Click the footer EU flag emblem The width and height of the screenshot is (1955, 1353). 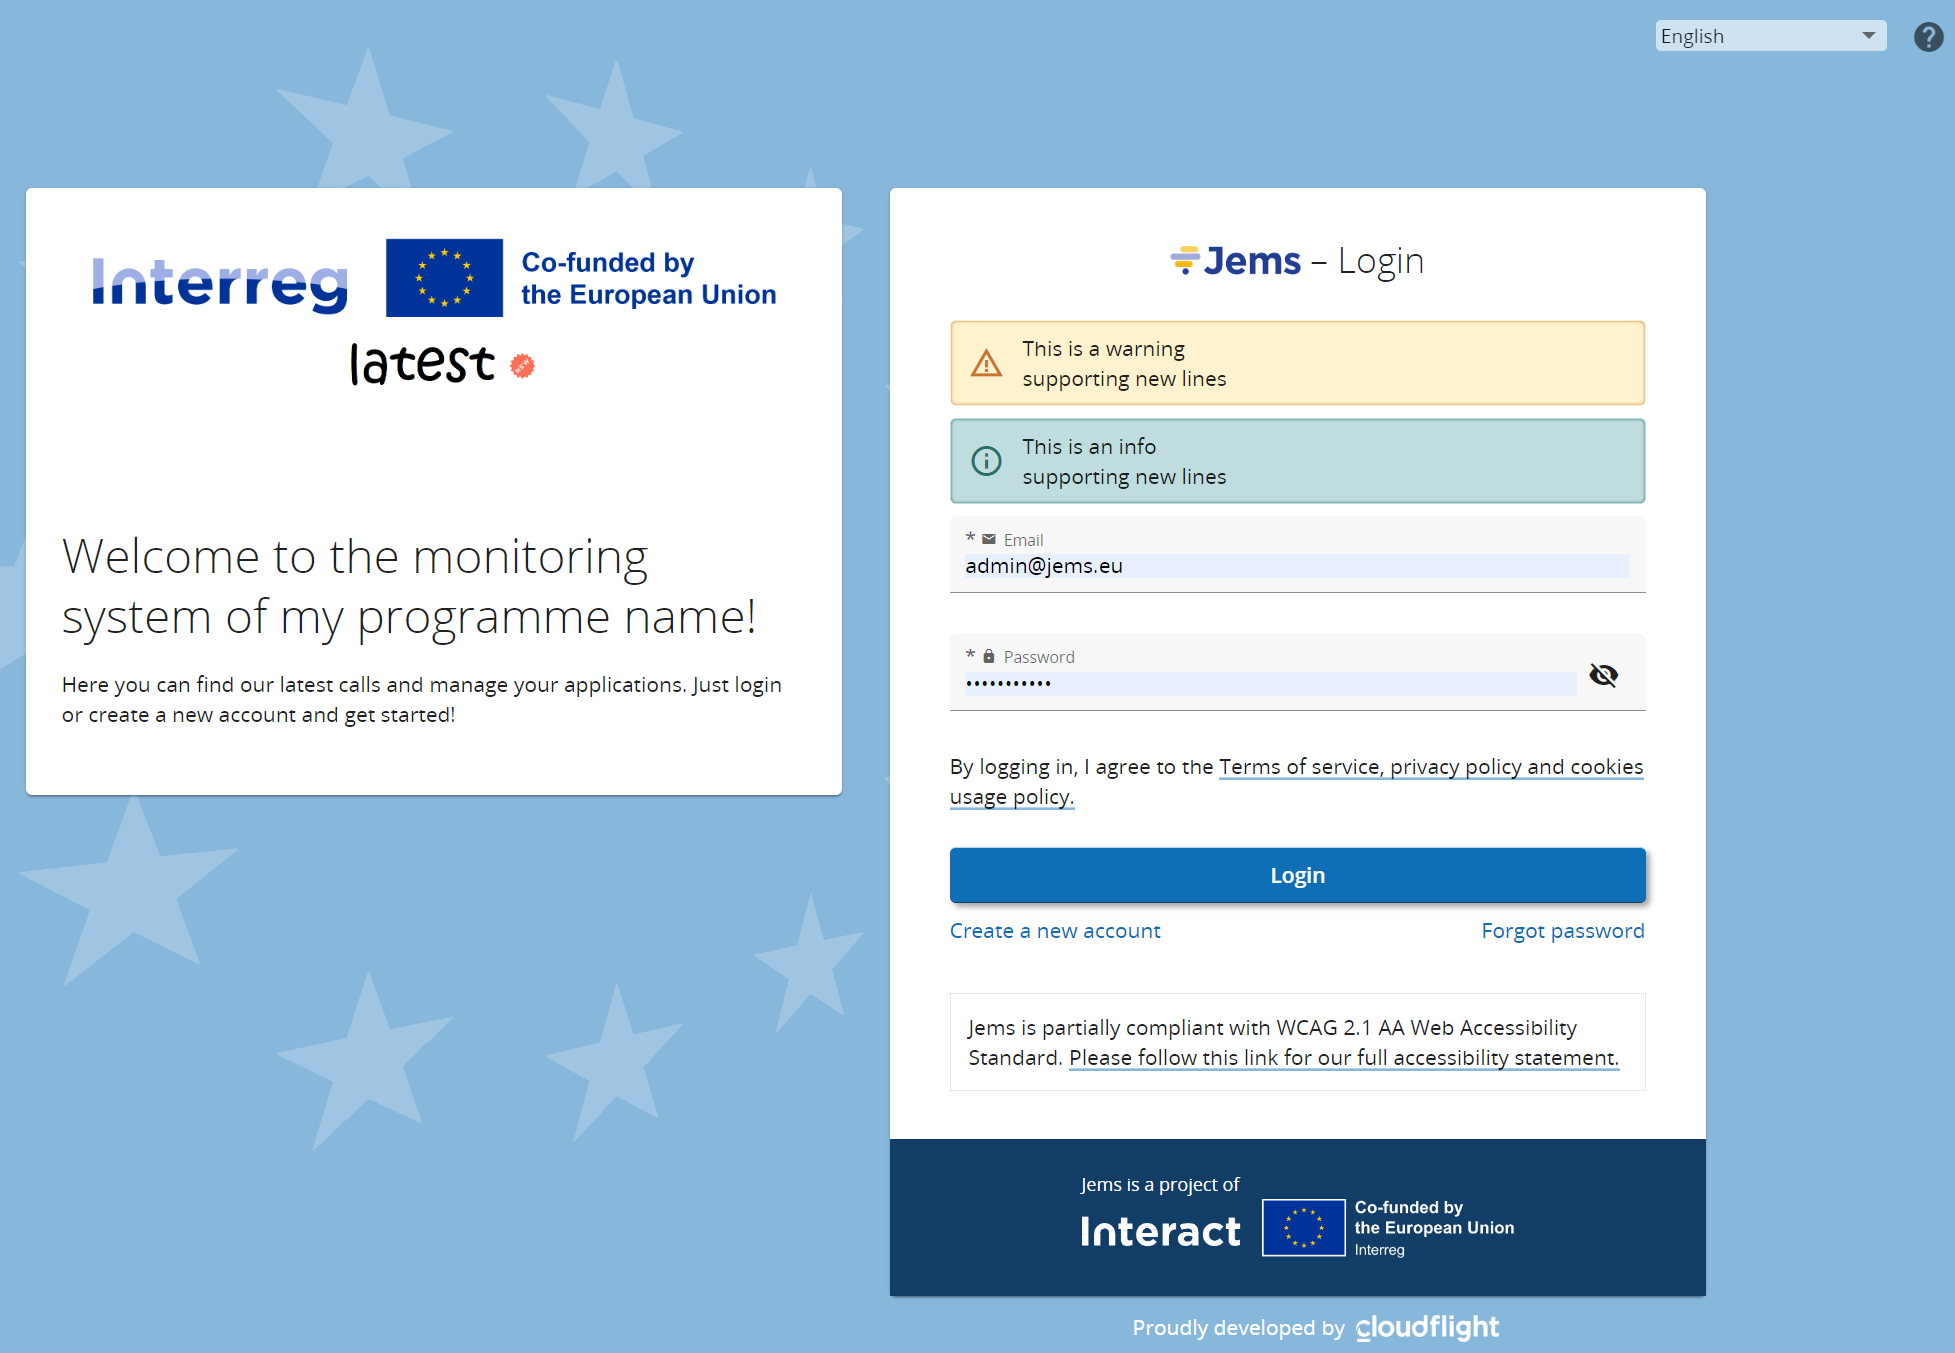(1303, 1228)
